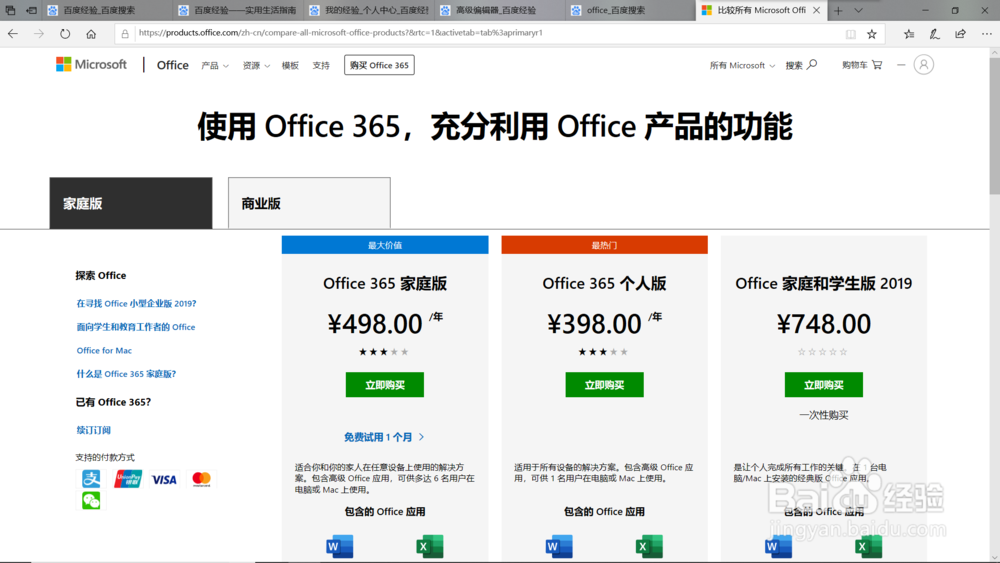This screenshot has height=563, width=1000.
Task: Click the 最大价值 banner label
Action: pyautogui.click(x=385, y=245)
